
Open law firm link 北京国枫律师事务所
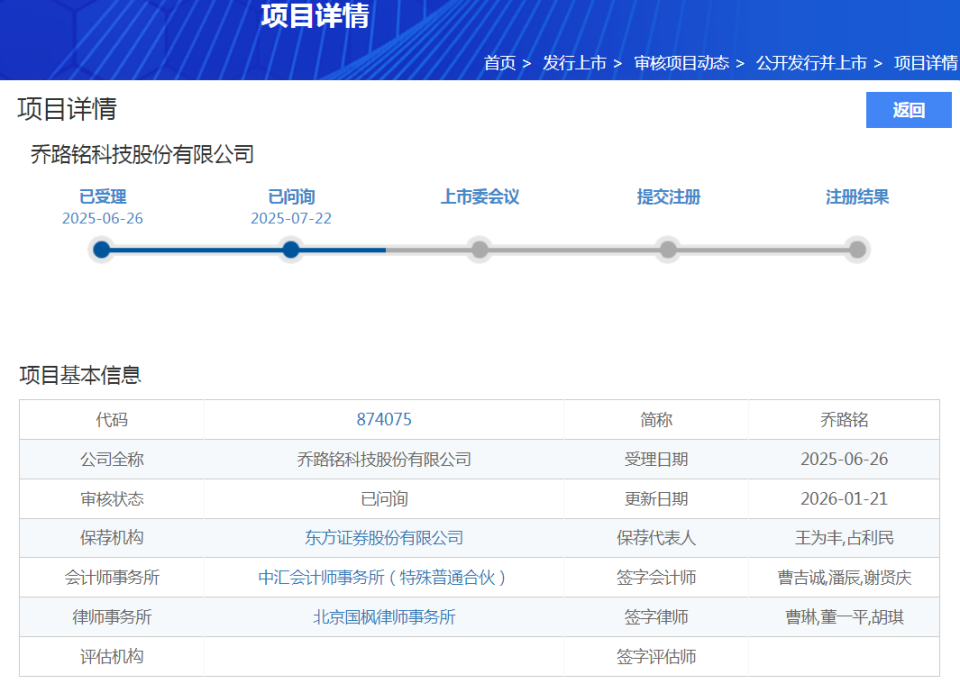[383, 617]
